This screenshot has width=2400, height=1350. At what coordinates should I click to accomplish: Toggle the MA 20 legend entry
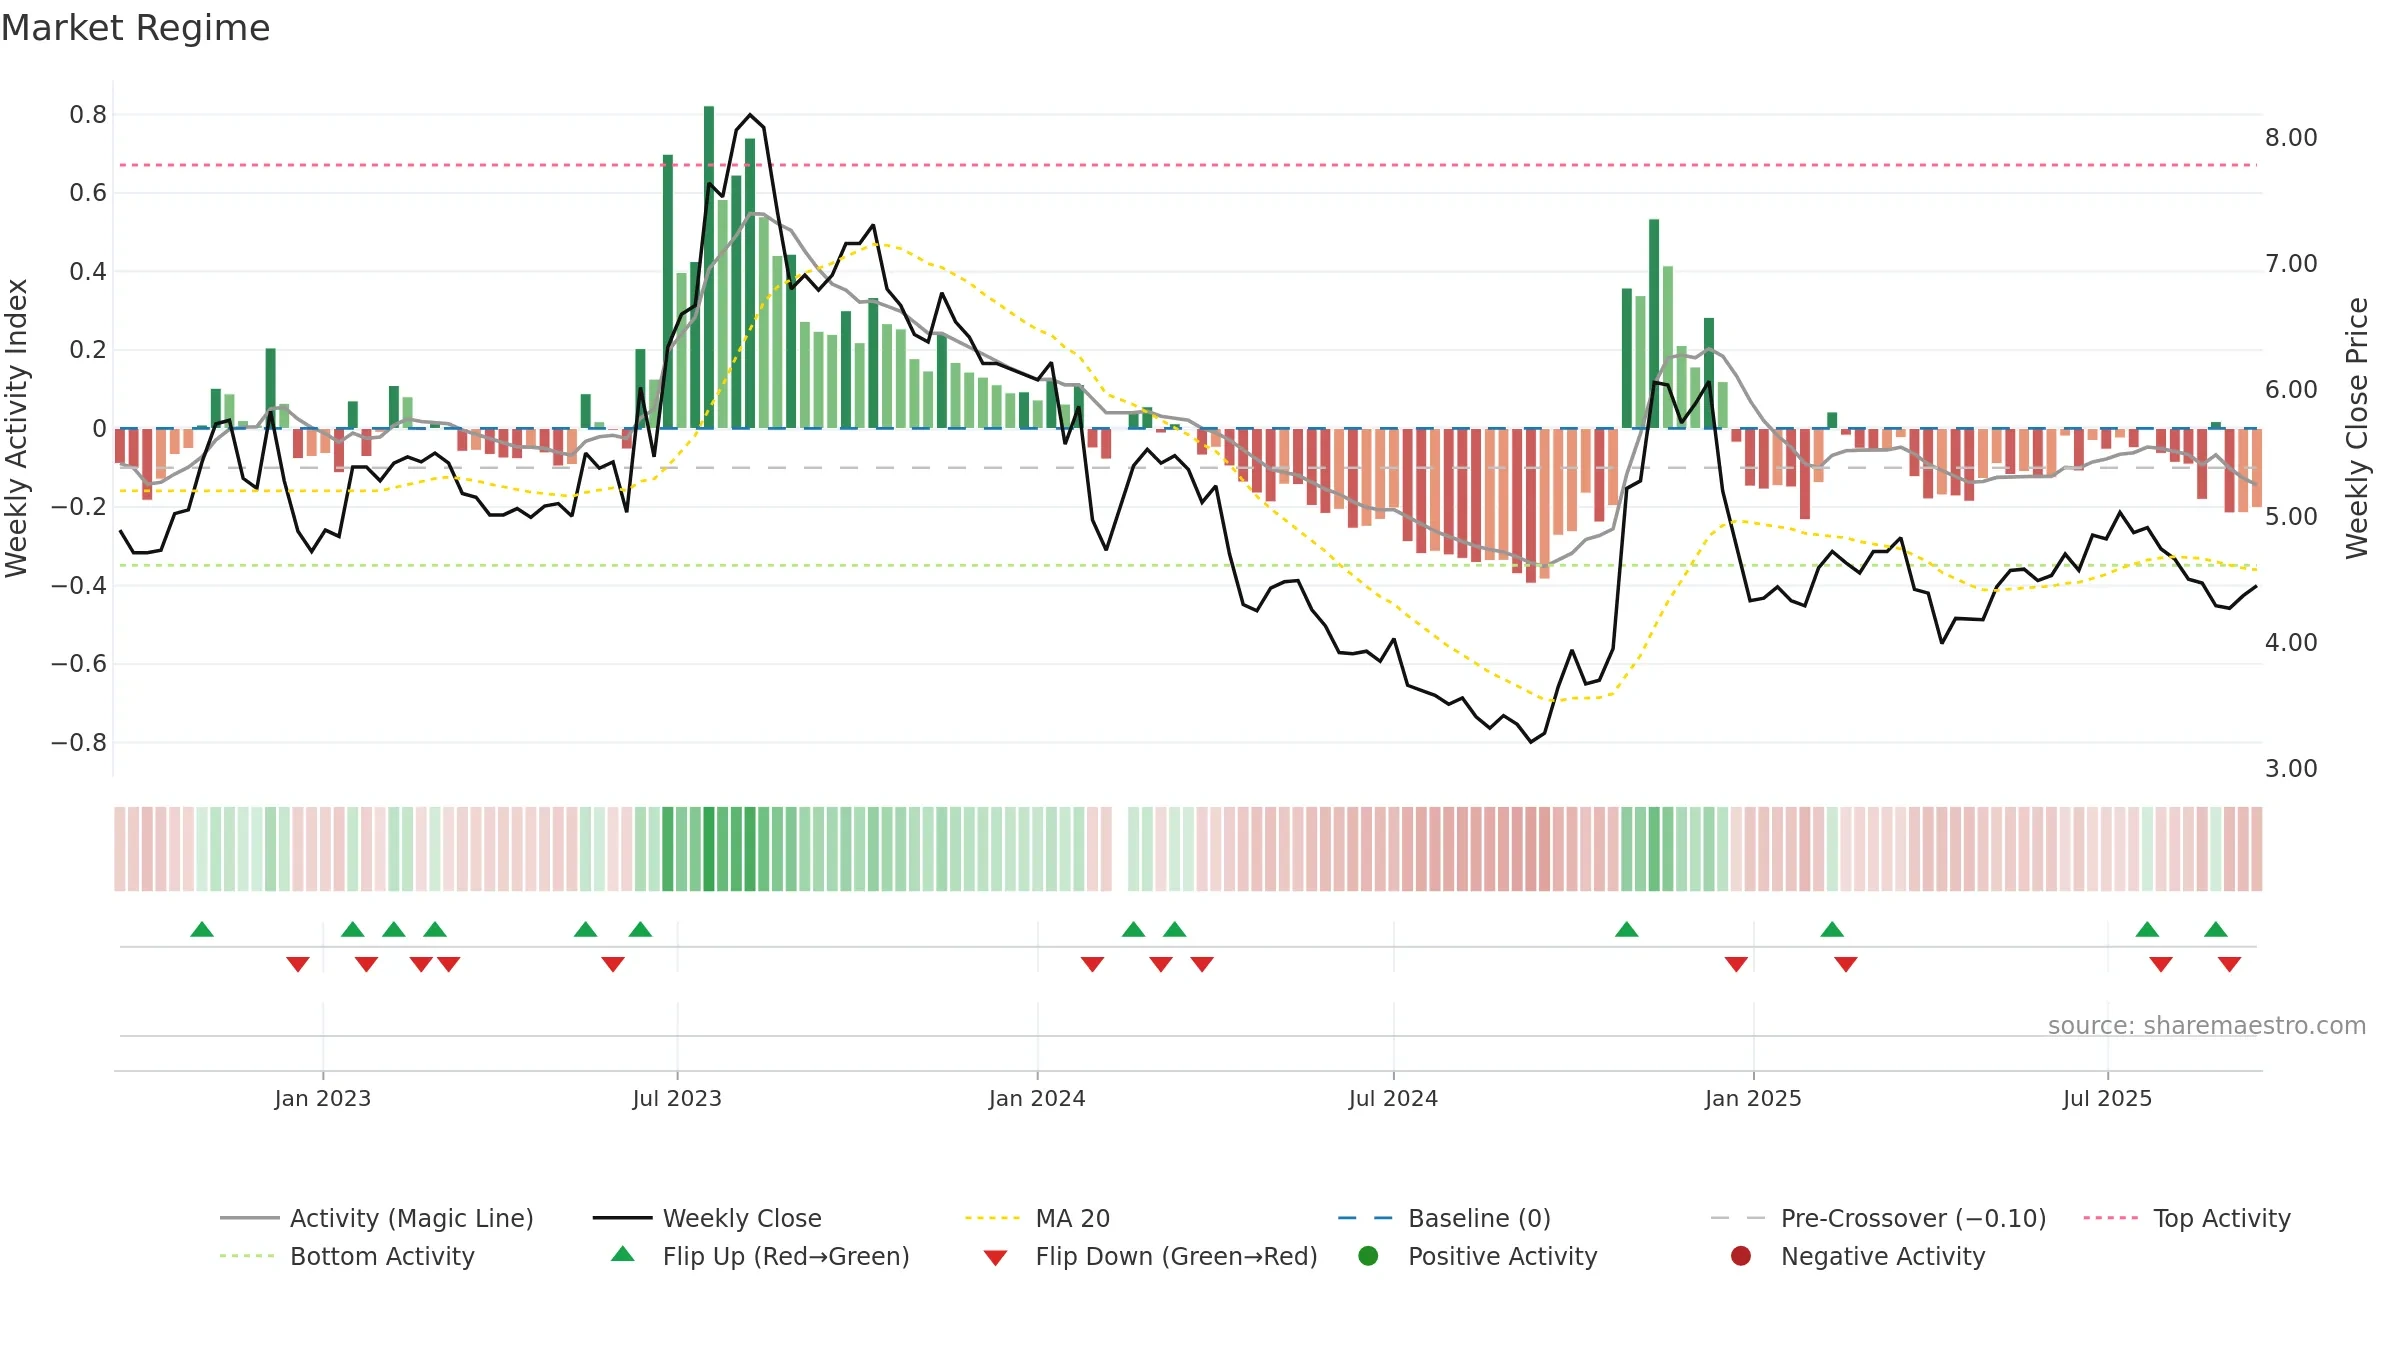coord(1038,1218)
